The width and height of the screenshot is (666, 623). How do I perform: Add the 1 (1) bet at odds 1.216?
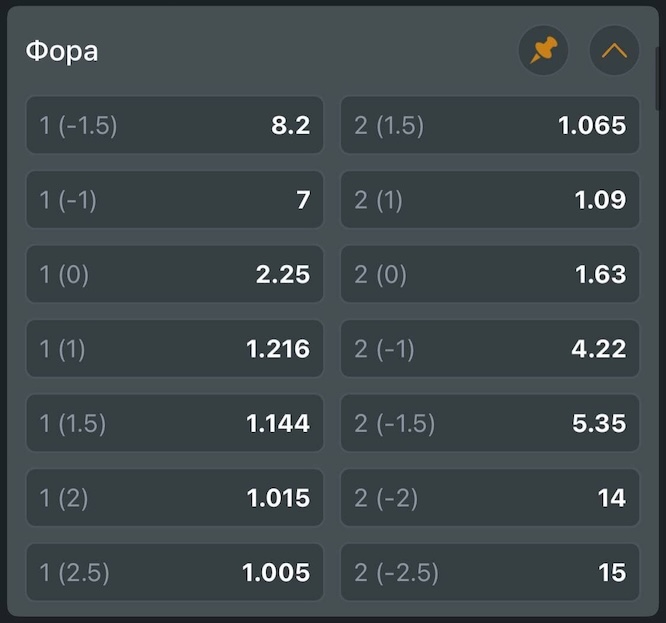tap(175, 349)
